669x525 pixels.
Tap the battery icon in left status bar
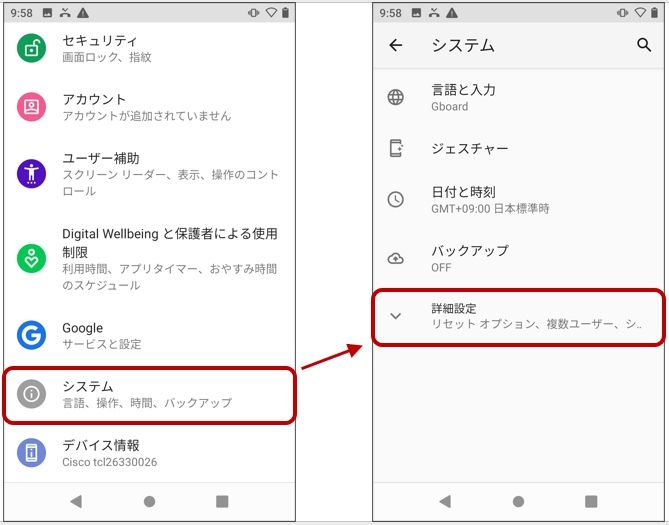click(x=285, y=13)
